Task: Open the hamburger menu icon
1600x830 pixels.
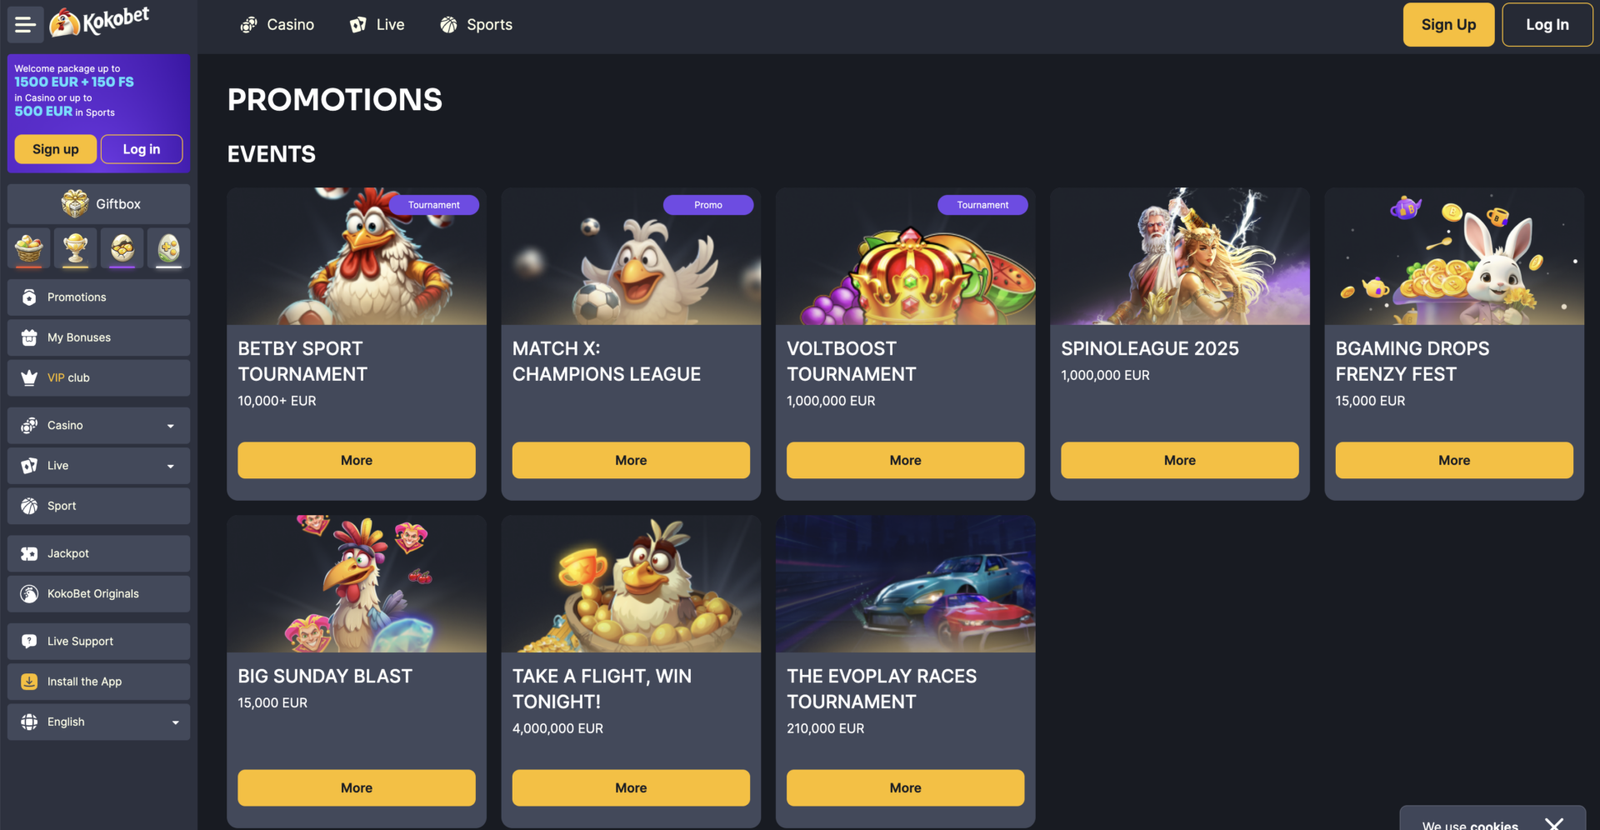Action: pos(25,24)
